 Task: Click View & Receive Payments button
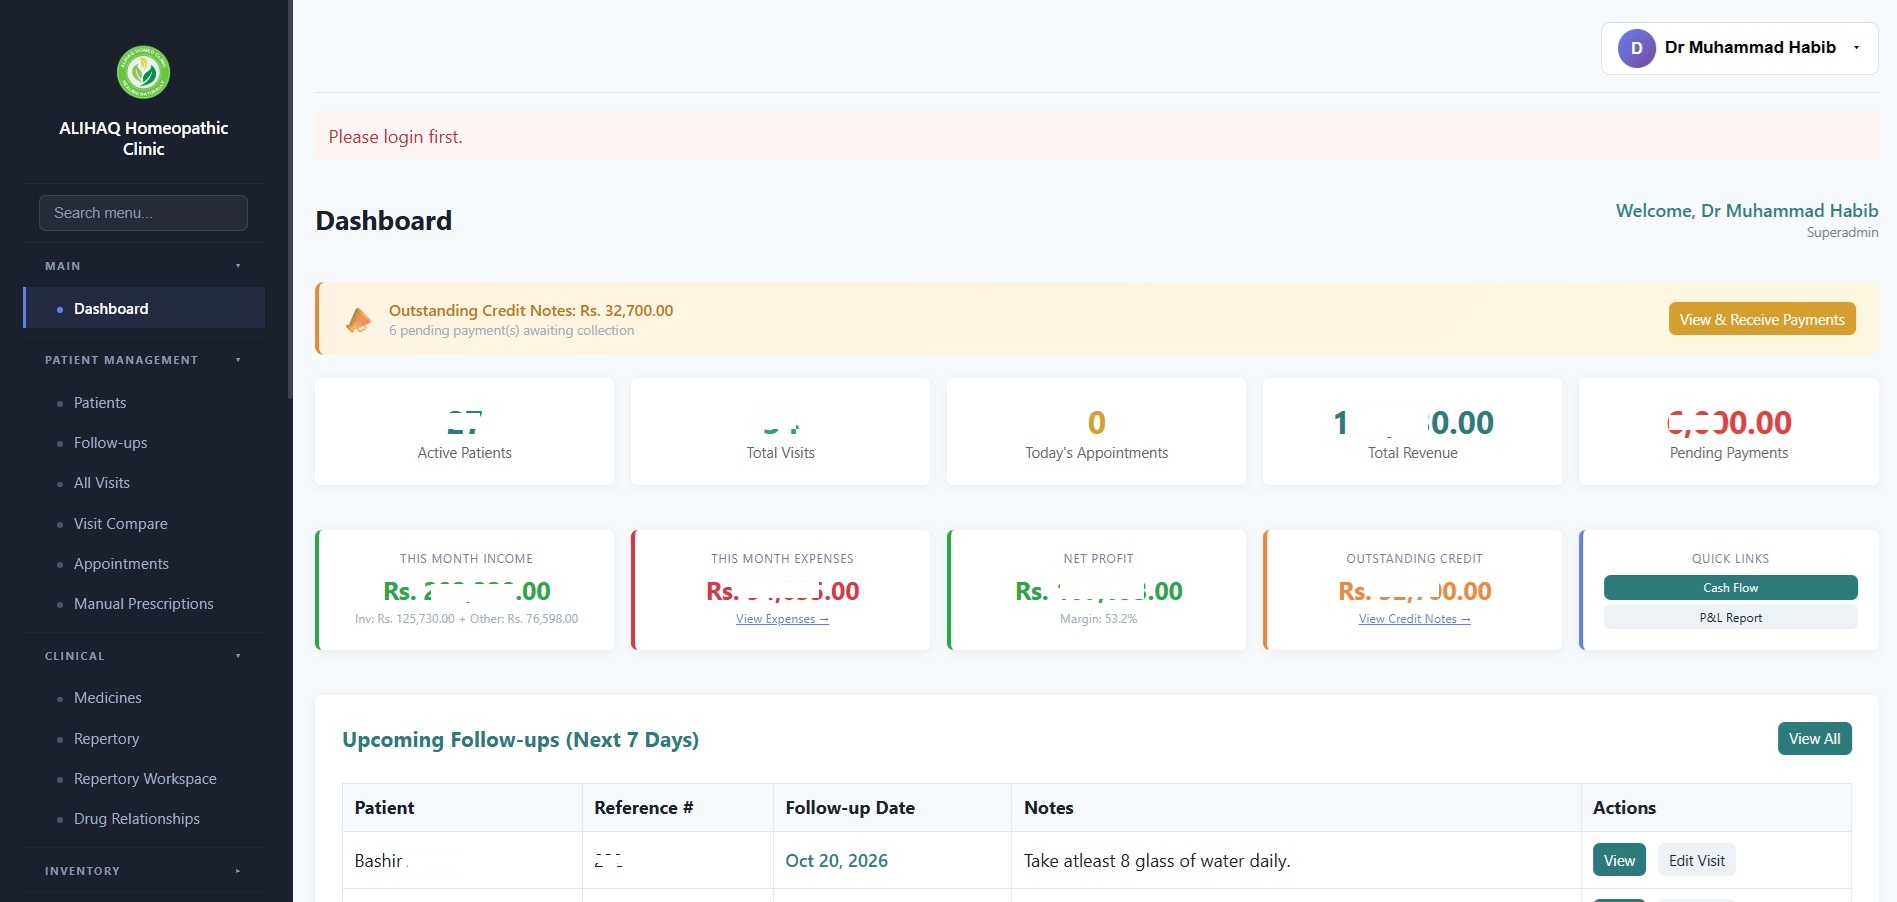pos(1762,319)
